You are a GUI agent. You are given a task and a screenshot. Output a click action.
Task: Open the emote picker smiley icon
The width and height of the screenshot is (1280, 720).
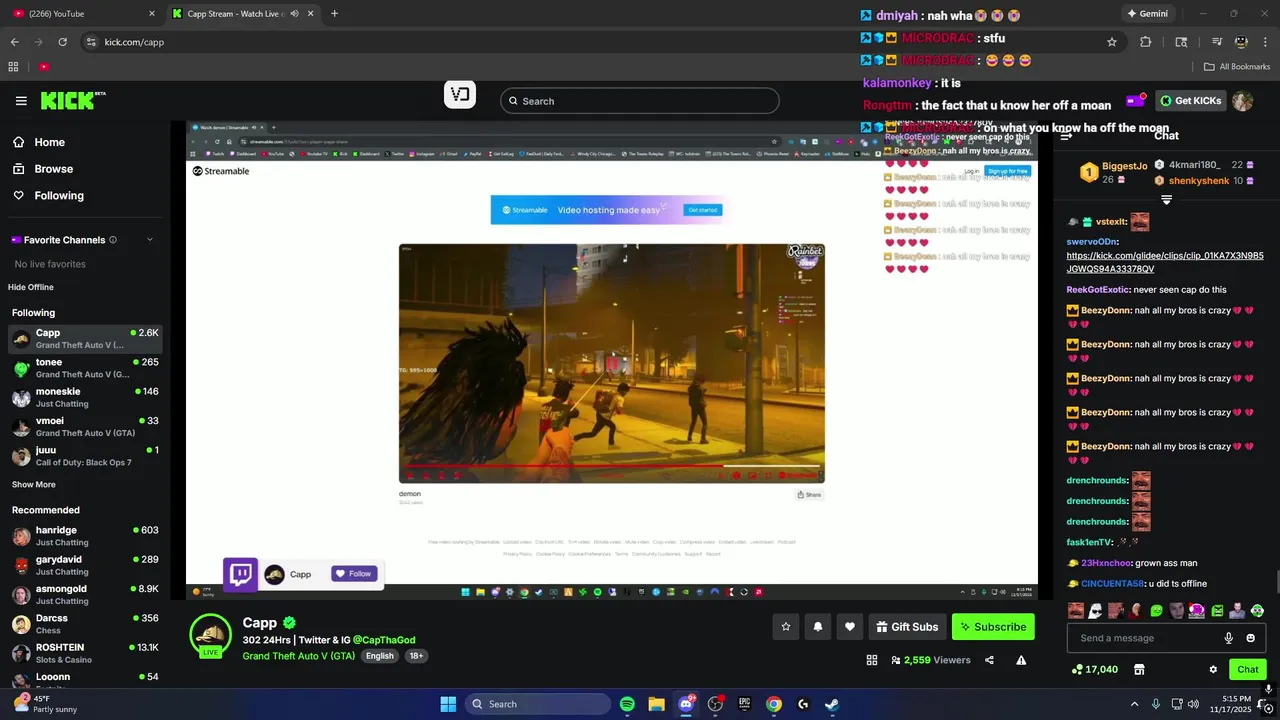click(1250, 638)
